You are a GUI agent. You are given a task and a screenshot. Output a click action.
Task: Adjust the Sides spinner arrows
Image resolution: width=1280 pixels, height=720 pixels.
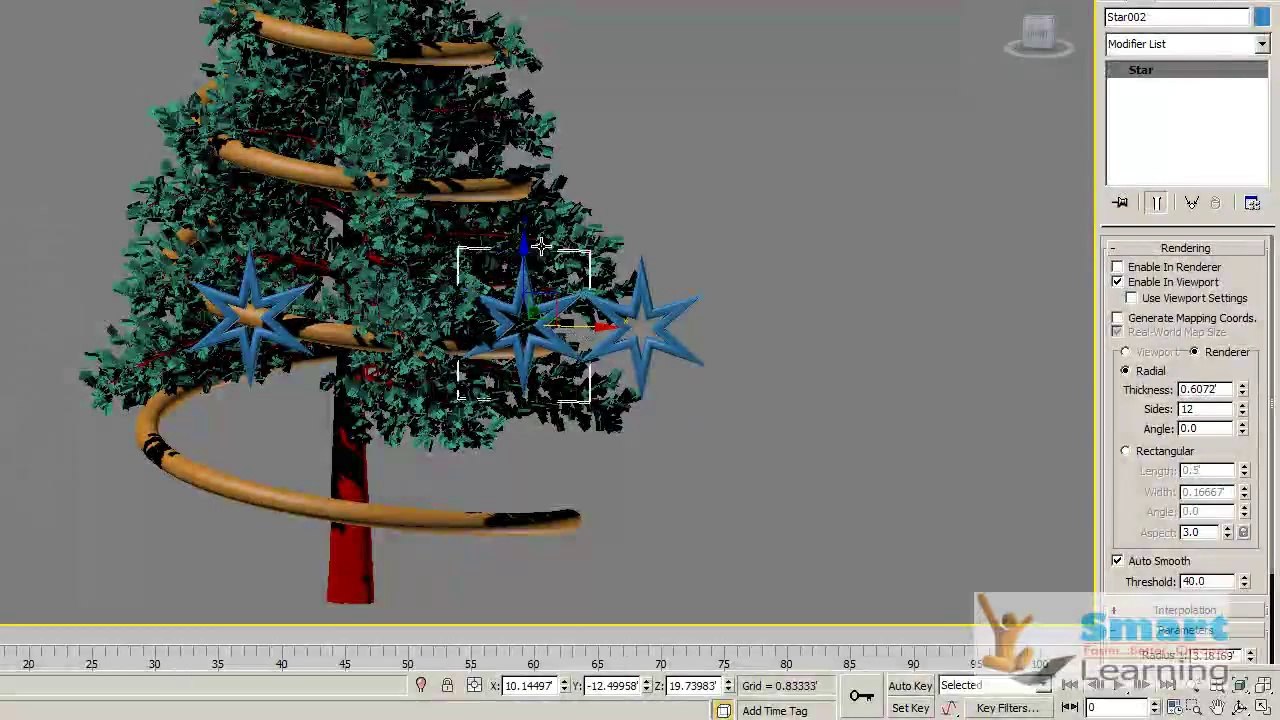coord(1243,409)
